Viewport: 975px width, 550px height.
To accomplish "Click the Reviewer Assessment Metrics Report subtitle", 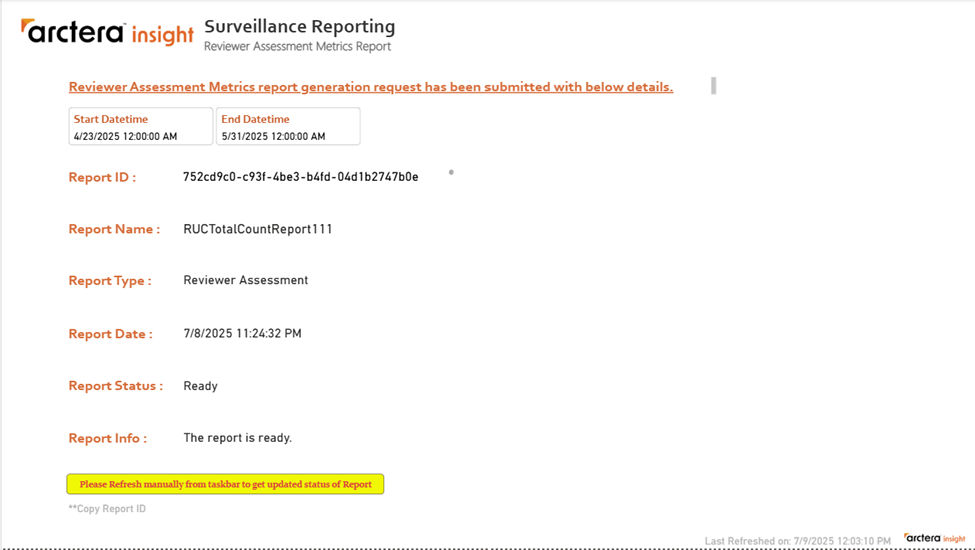I will (x=298, y=47).
